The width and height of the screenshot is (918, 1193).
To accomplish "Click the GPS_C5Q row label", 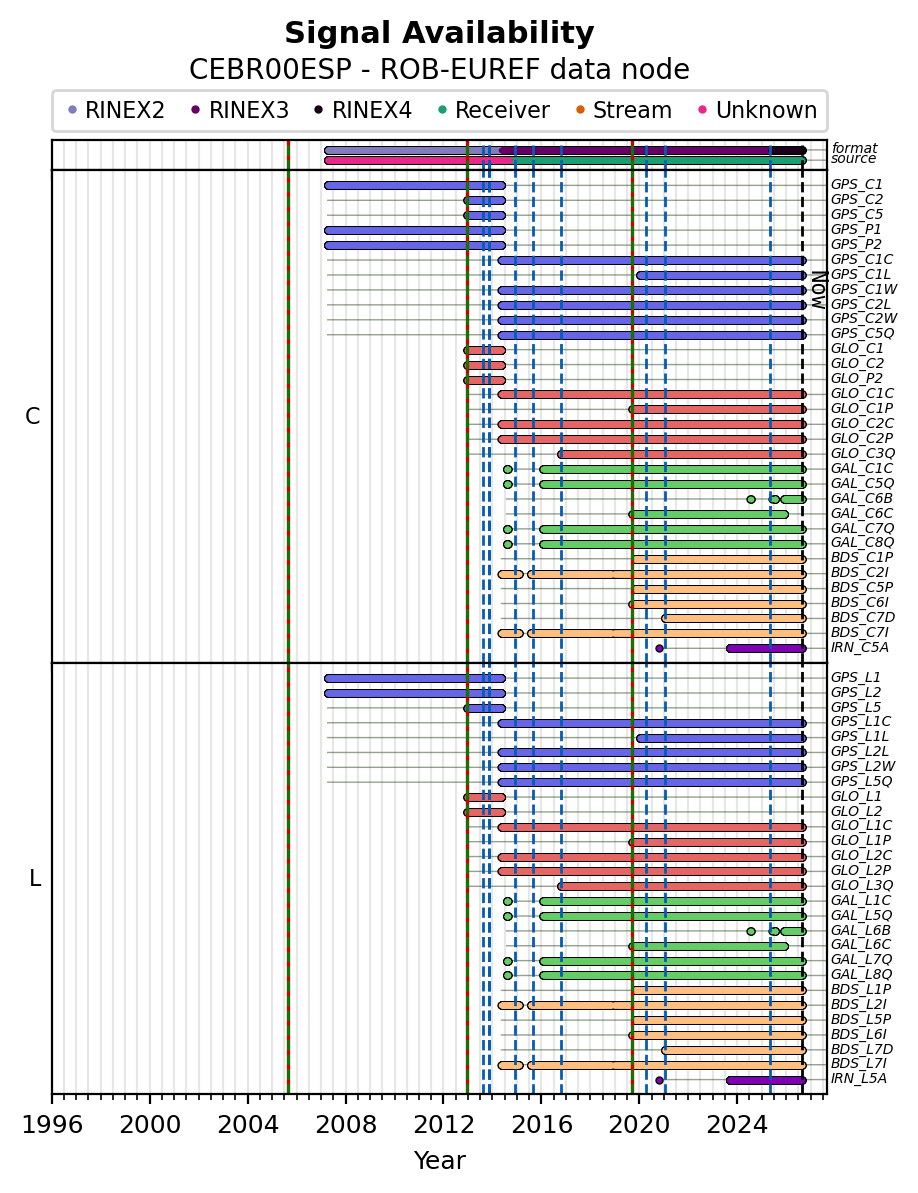I will click(862, 333).
